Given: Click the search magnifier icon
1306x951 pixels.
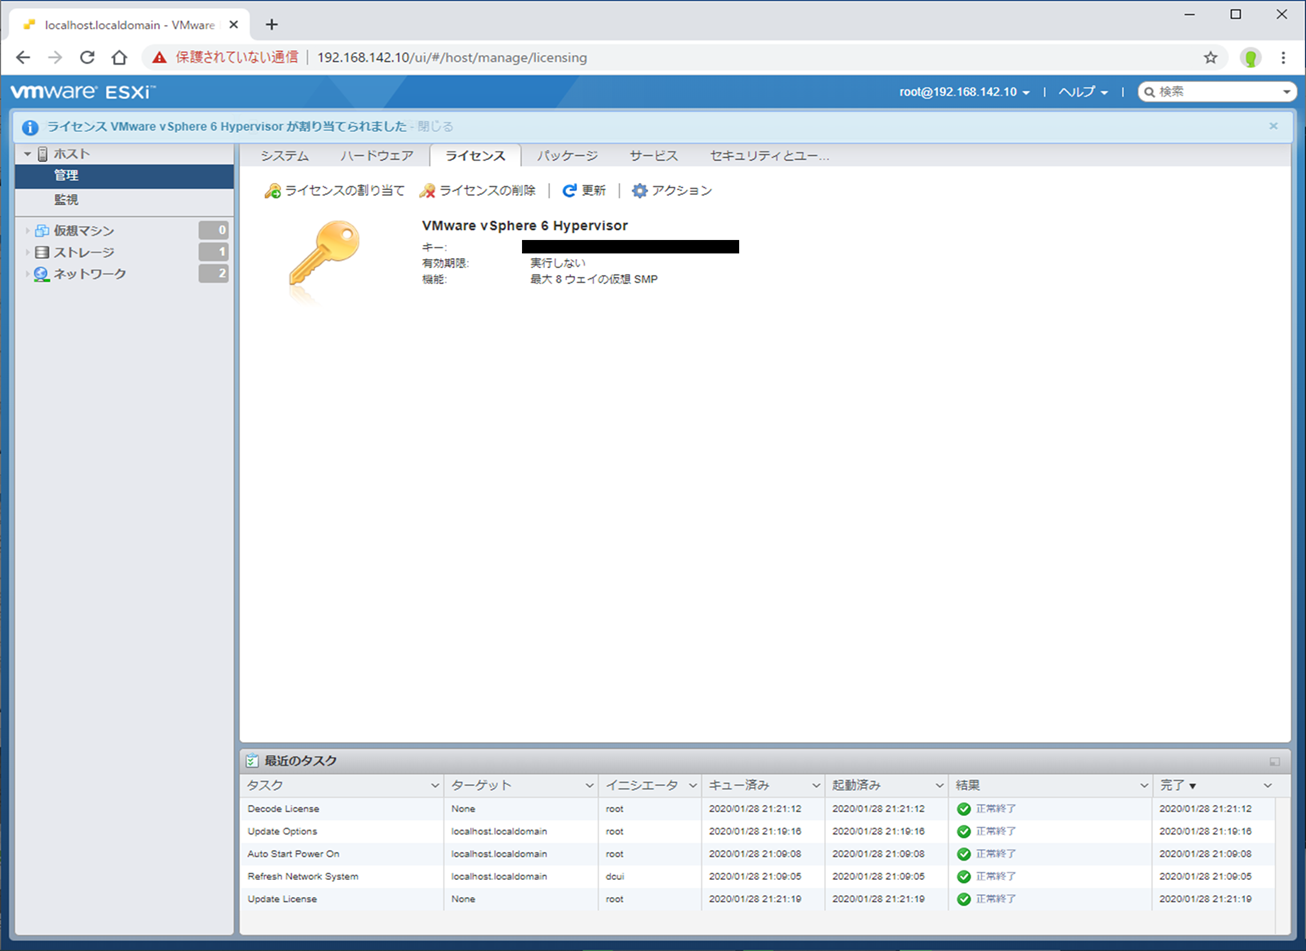Looking at the screenshot, I should click(1150, 92).
